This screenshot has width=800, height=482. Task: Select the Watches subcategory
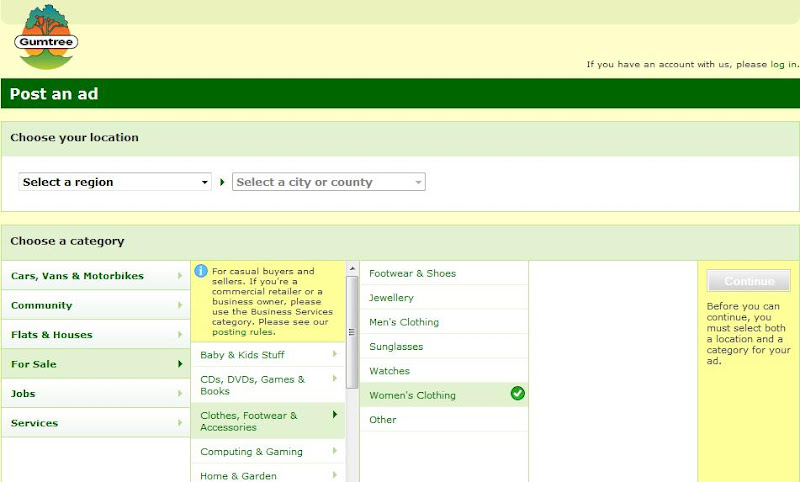(444, 371)
